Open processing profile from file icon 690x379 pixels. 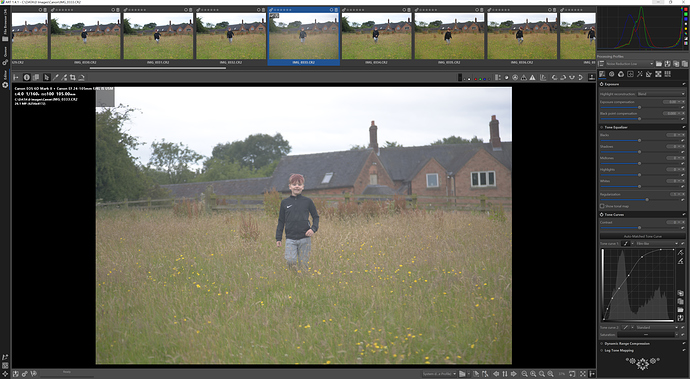(x=659, y=64)
